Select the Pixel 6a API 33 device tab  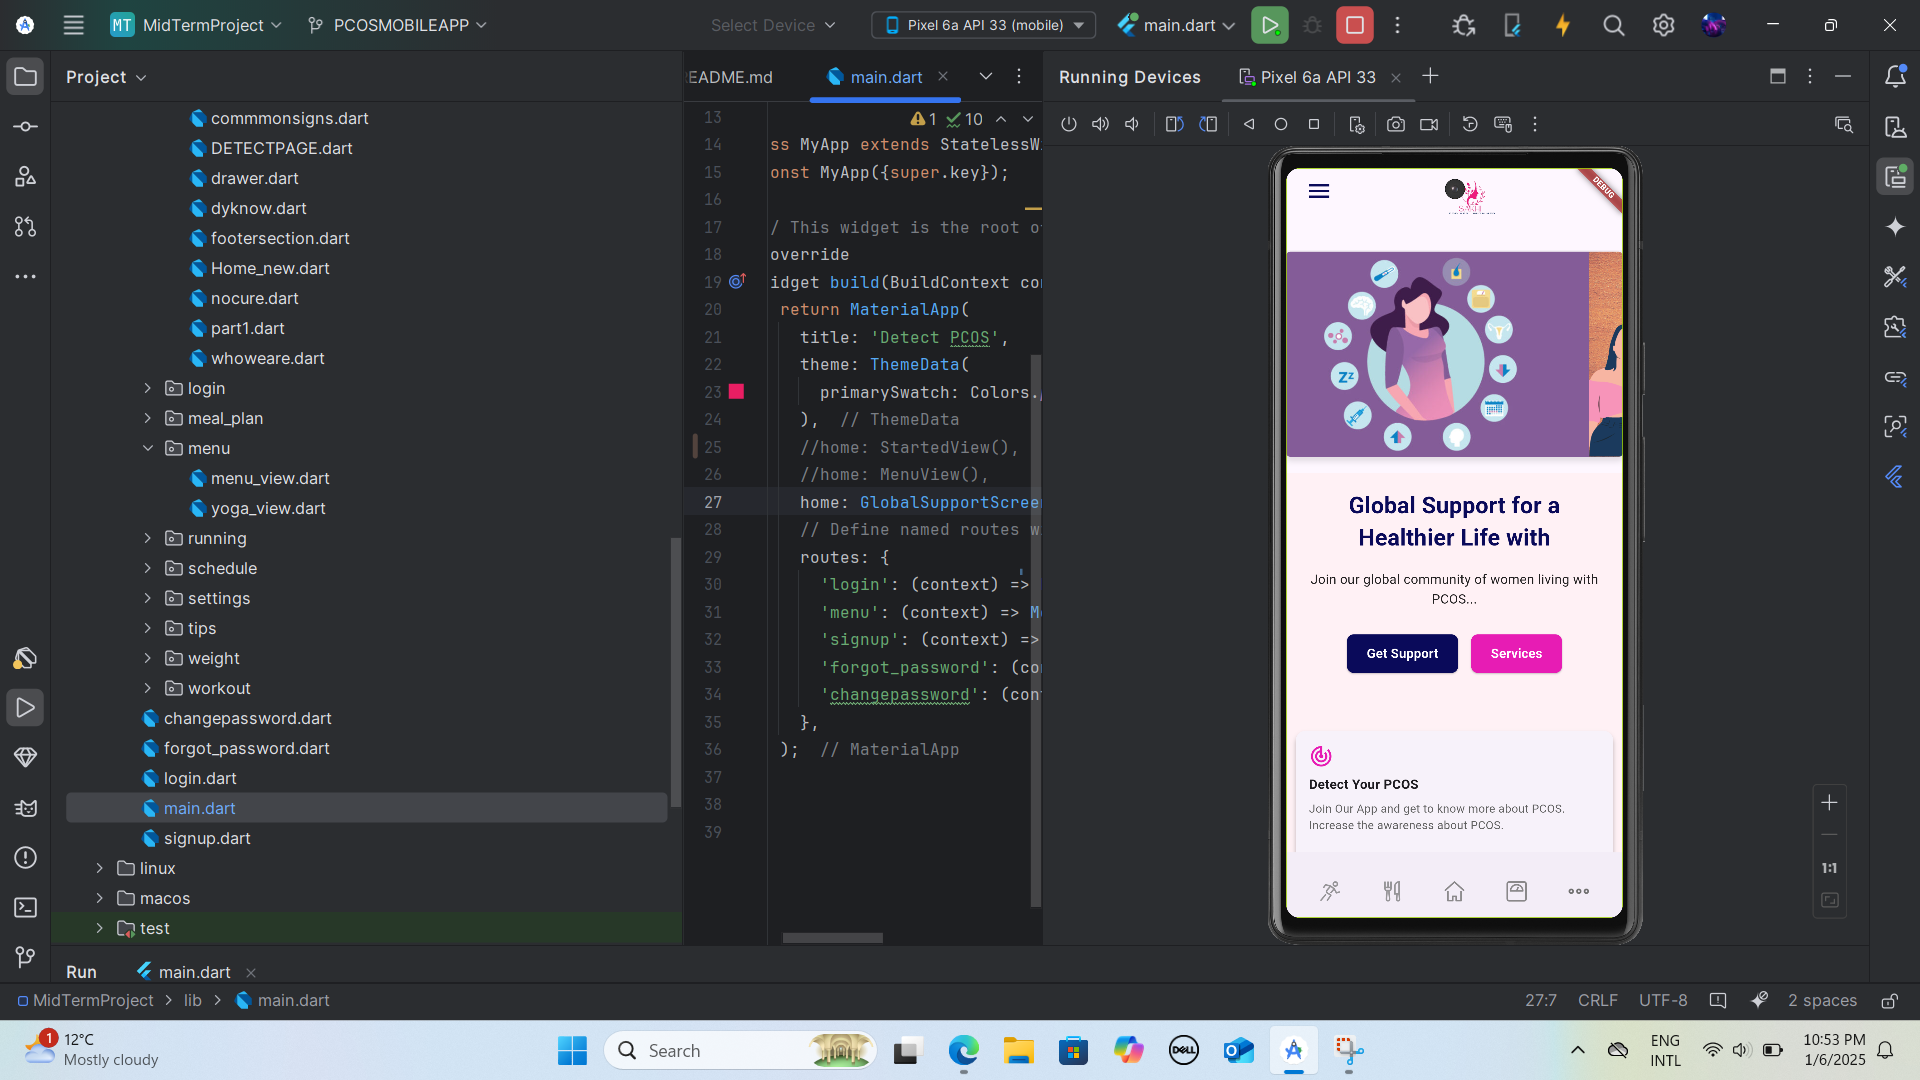click(x=1316, y=77)
